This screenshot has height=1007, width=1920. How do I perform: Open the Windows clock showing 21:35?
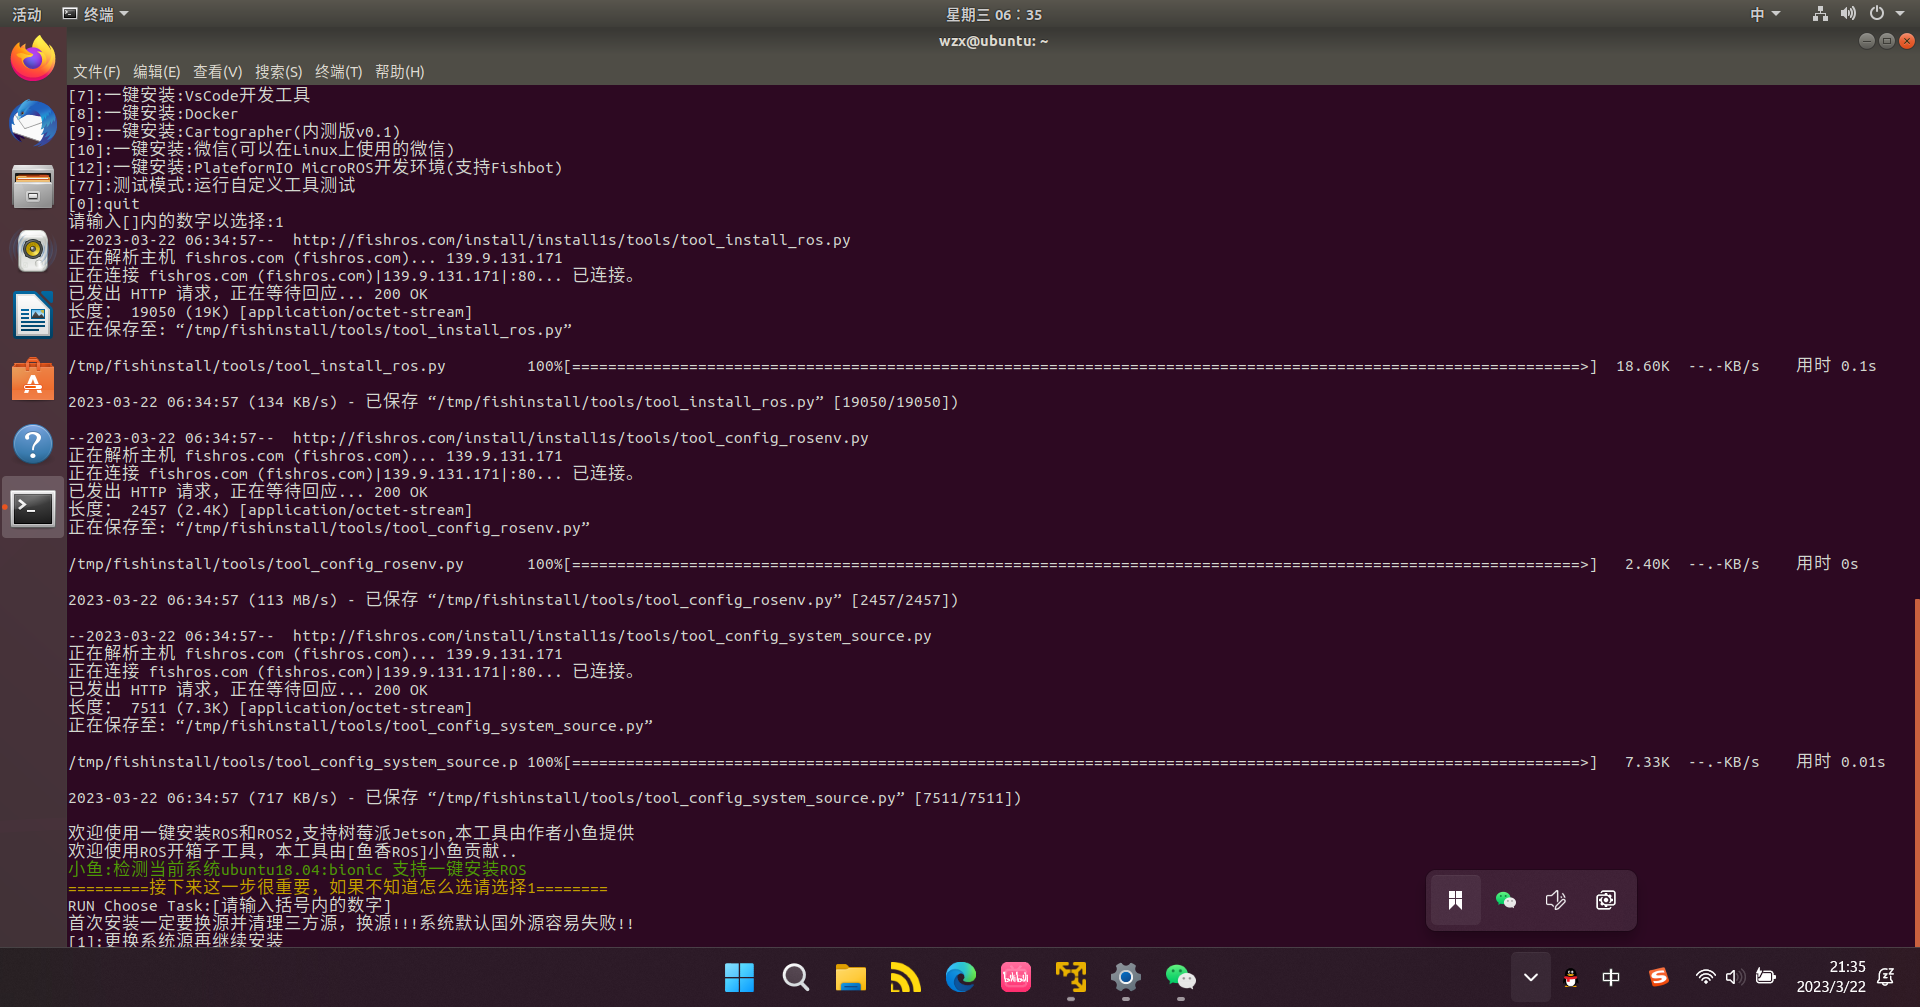pos(1831,977)
